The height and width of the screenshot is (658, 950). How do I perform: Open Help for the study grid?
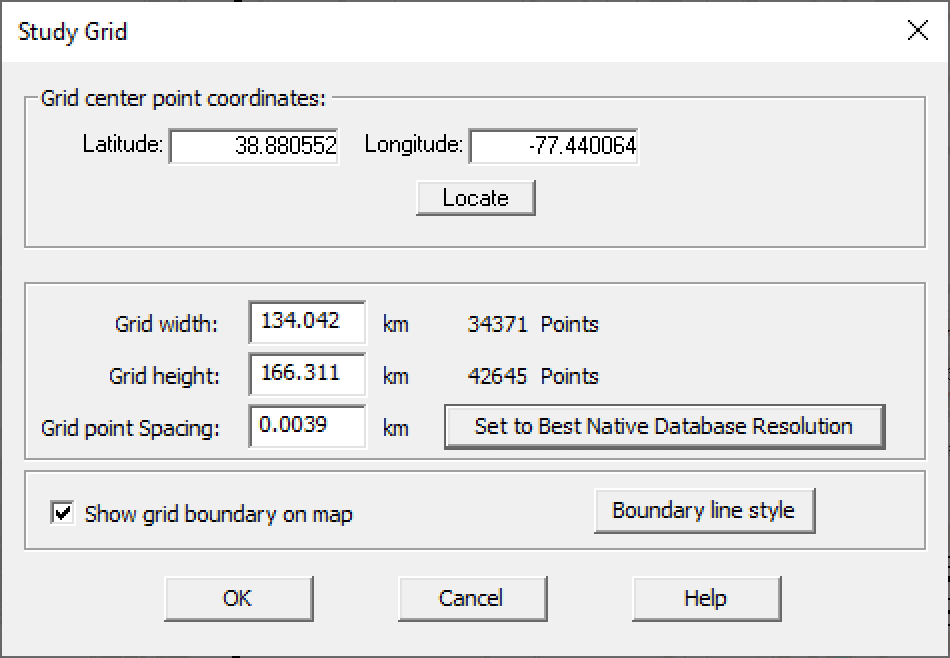(x=705, y=598)
